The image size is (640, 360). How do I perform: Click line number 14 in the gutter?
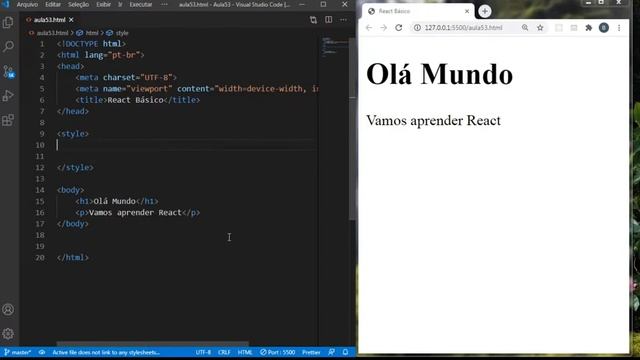click(40, 190)
